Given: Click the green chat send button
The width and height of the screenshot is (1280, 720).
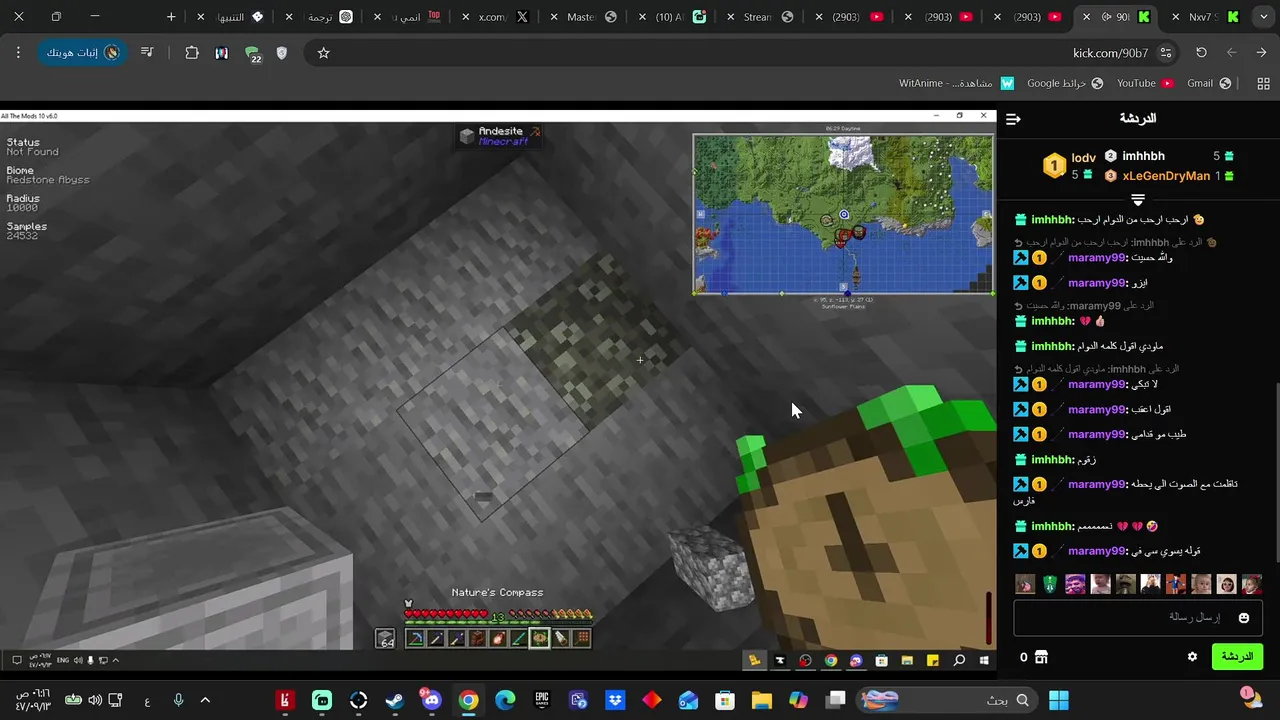Looking at the screenshot, I should (x=1237, y=657).
